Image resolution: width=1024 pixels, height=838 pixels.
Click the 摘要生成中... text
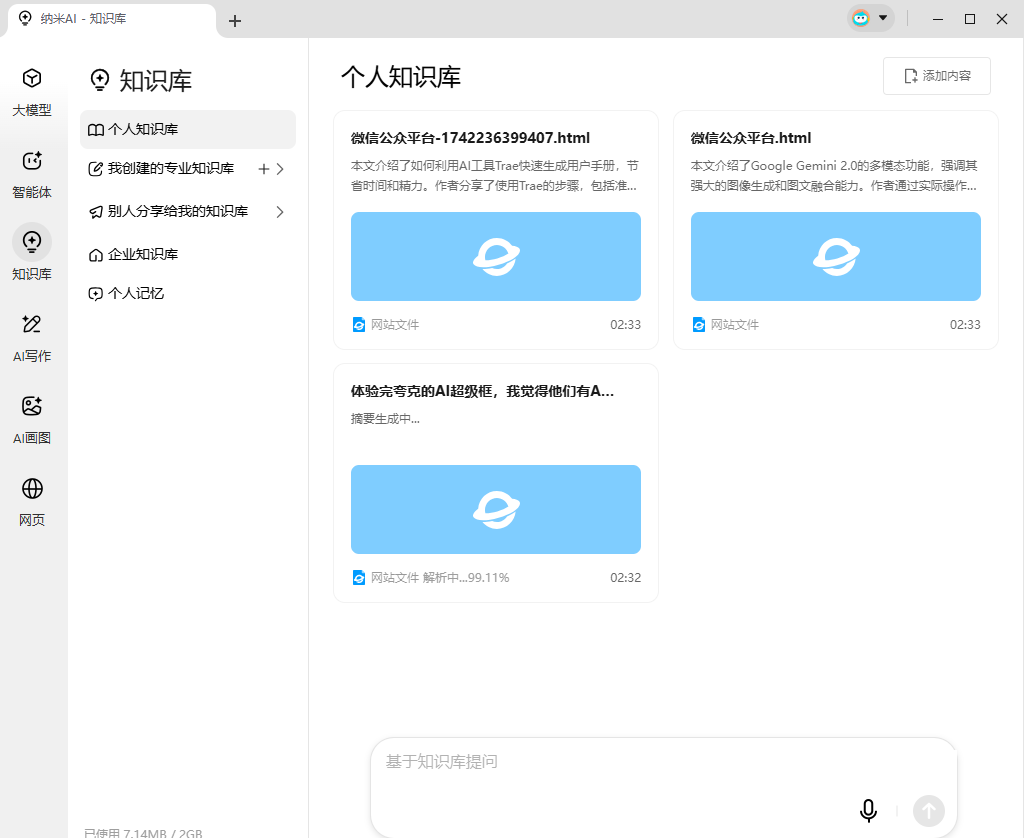pos(385,419)
